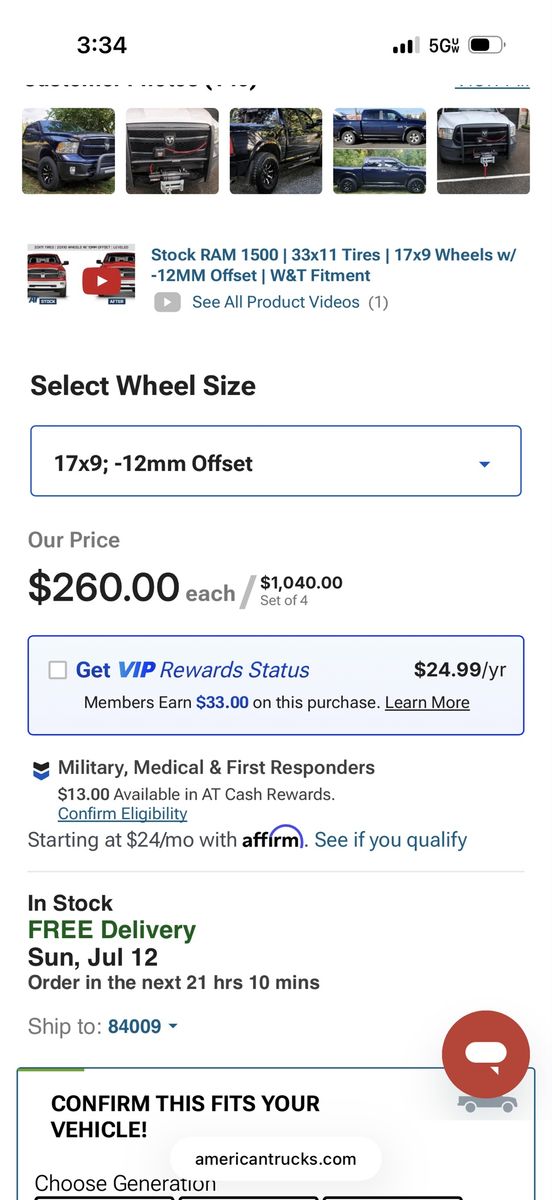
Task: Tap See if you qualify for Affirm
Action: (x=391, y=839)
